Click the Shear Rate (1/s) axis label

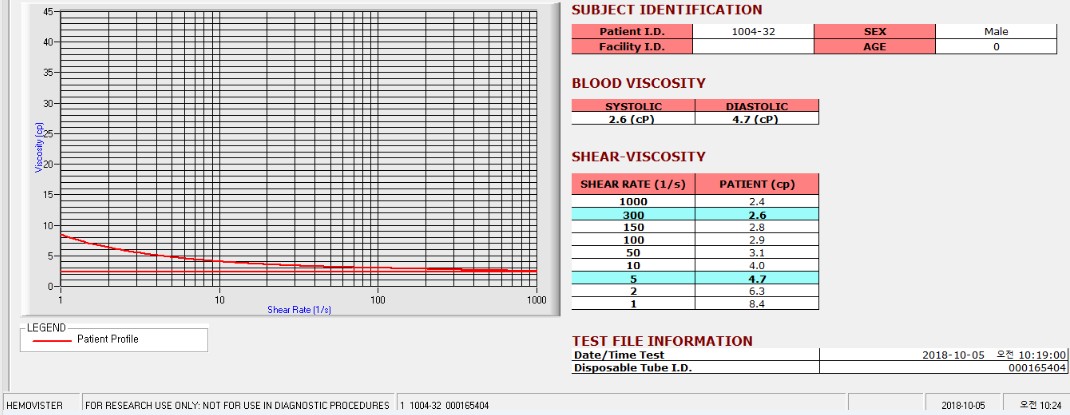[x=299, y=310]
